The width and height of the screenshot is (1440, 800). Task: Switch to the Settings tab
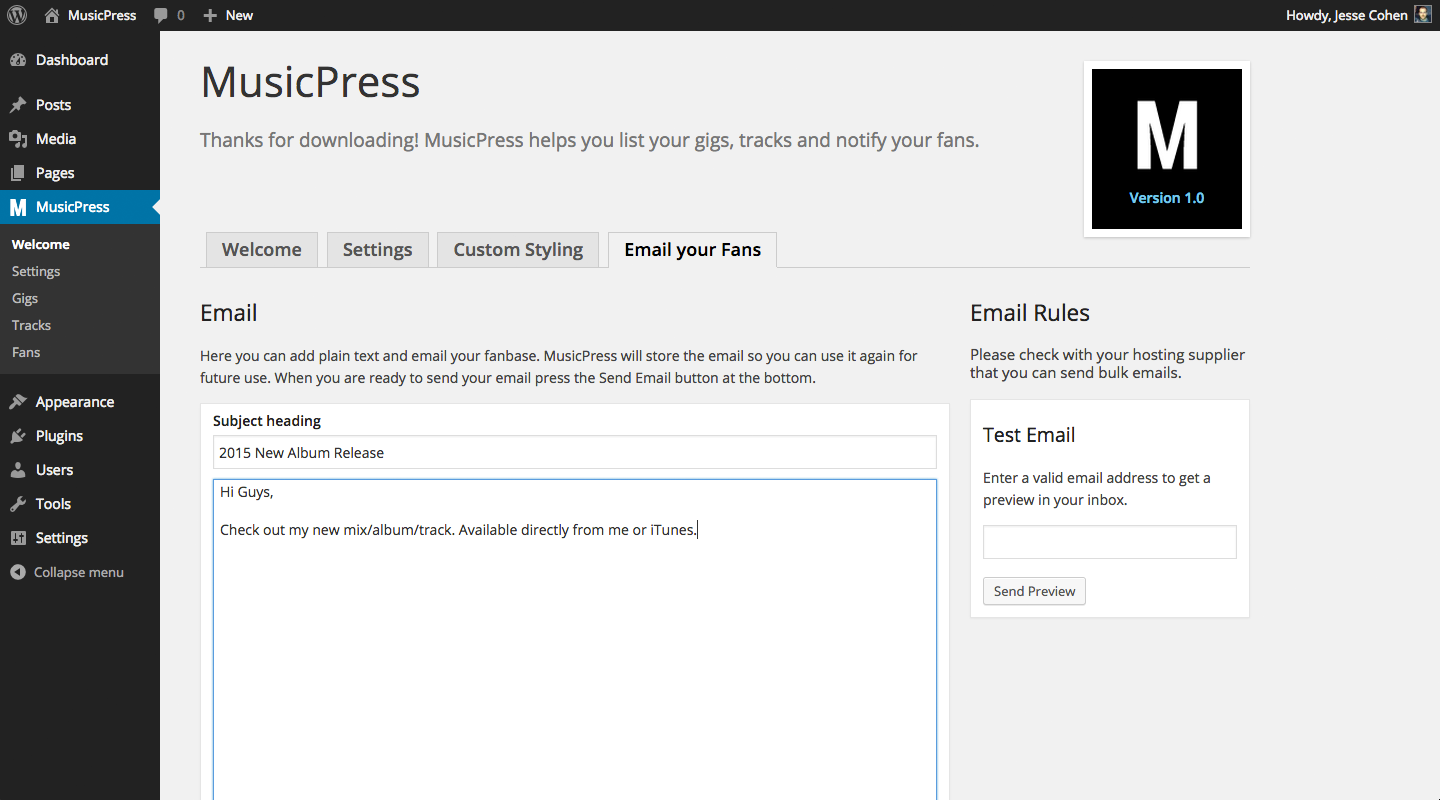(x=377, y=250)
